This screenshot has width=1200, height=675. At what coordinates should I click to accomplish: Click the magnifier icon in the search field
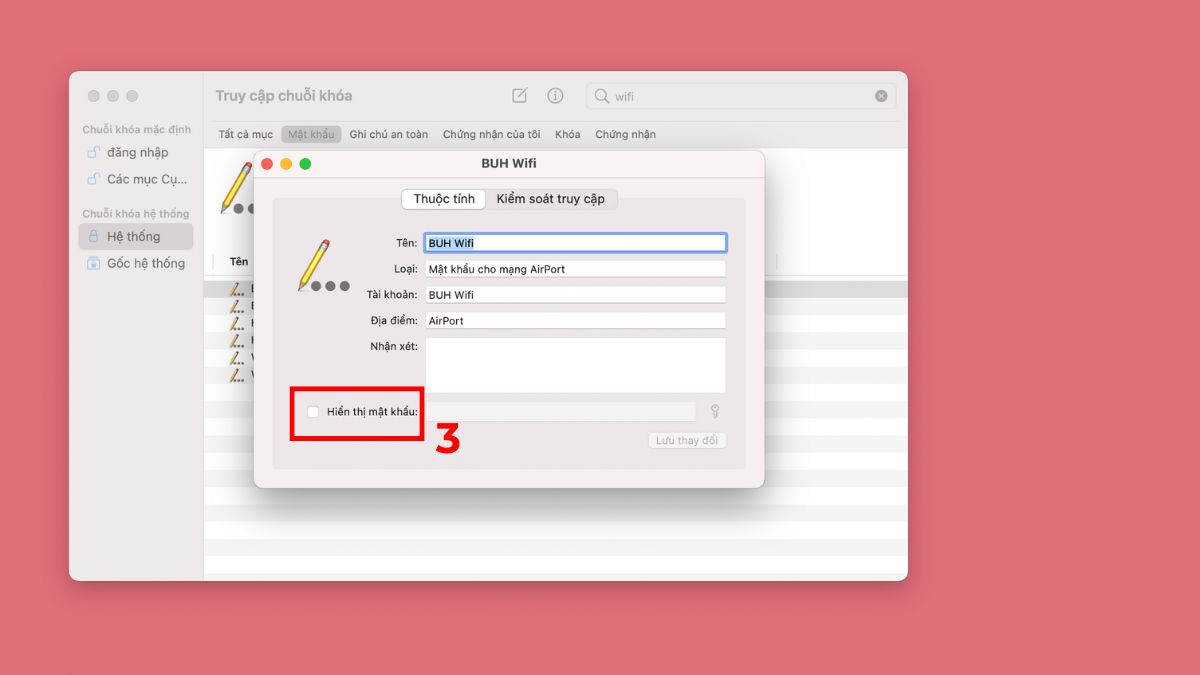pyautogui.click(x=601, y=95)
